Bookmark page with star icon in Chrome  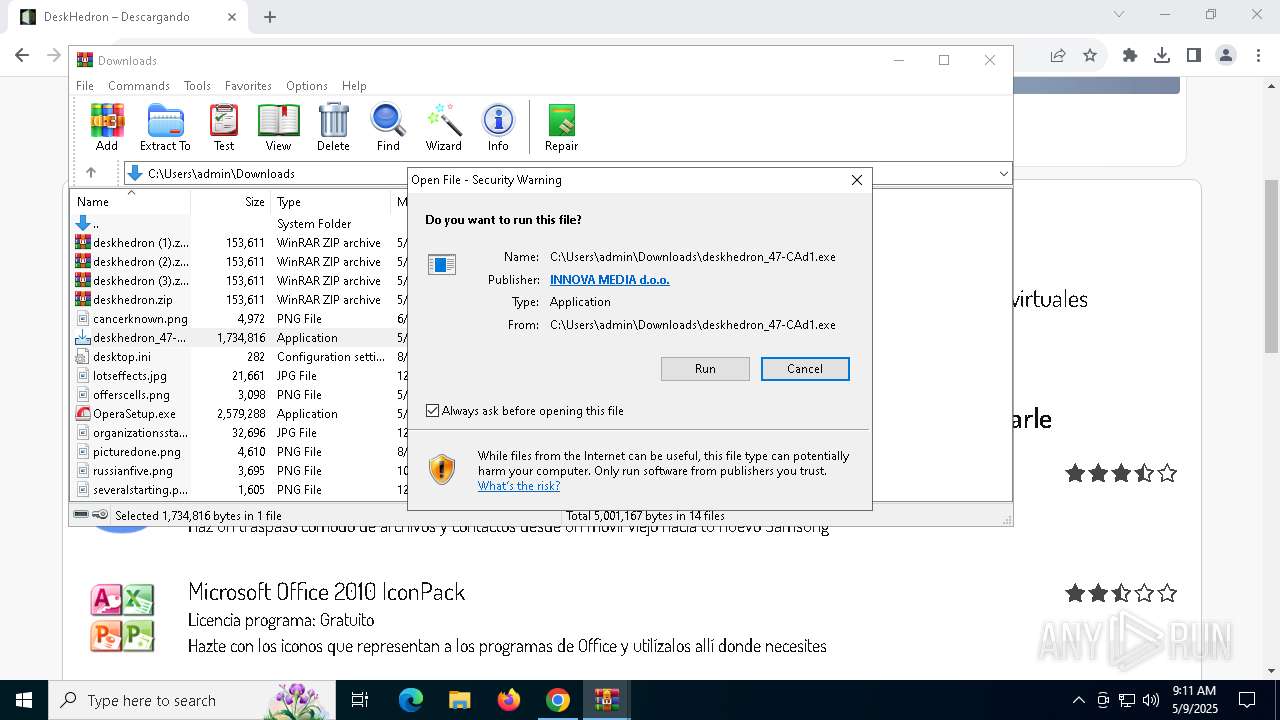point(1090,56)
